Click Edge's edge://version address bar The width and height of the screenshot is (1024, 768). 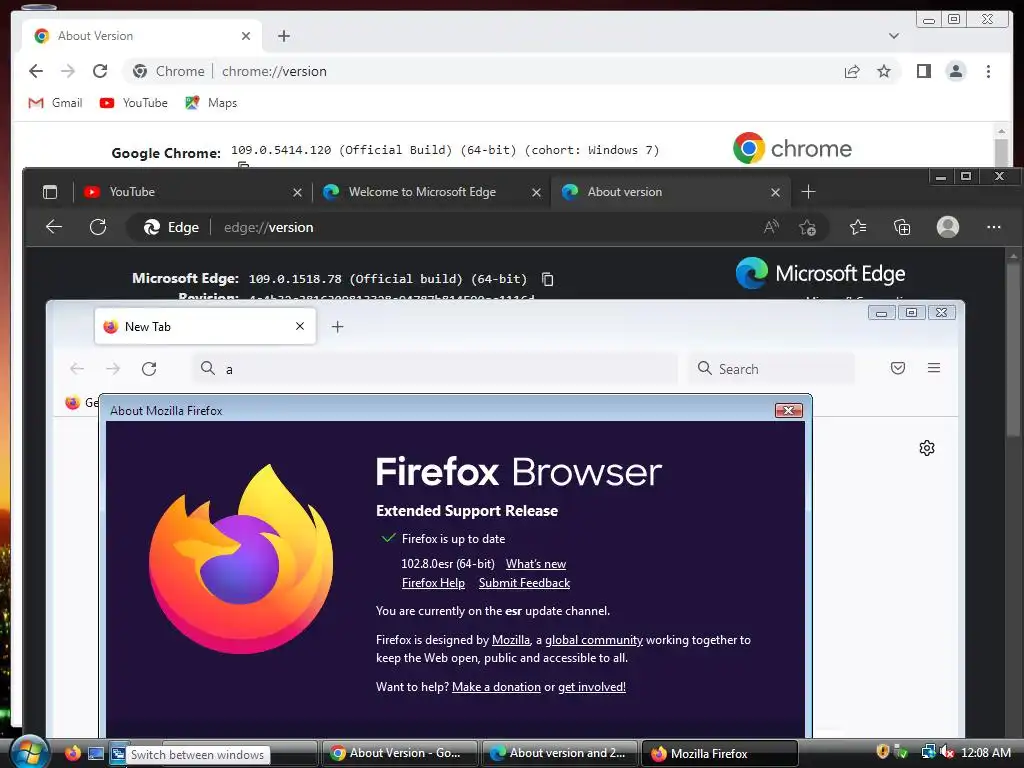pos(477,227)
